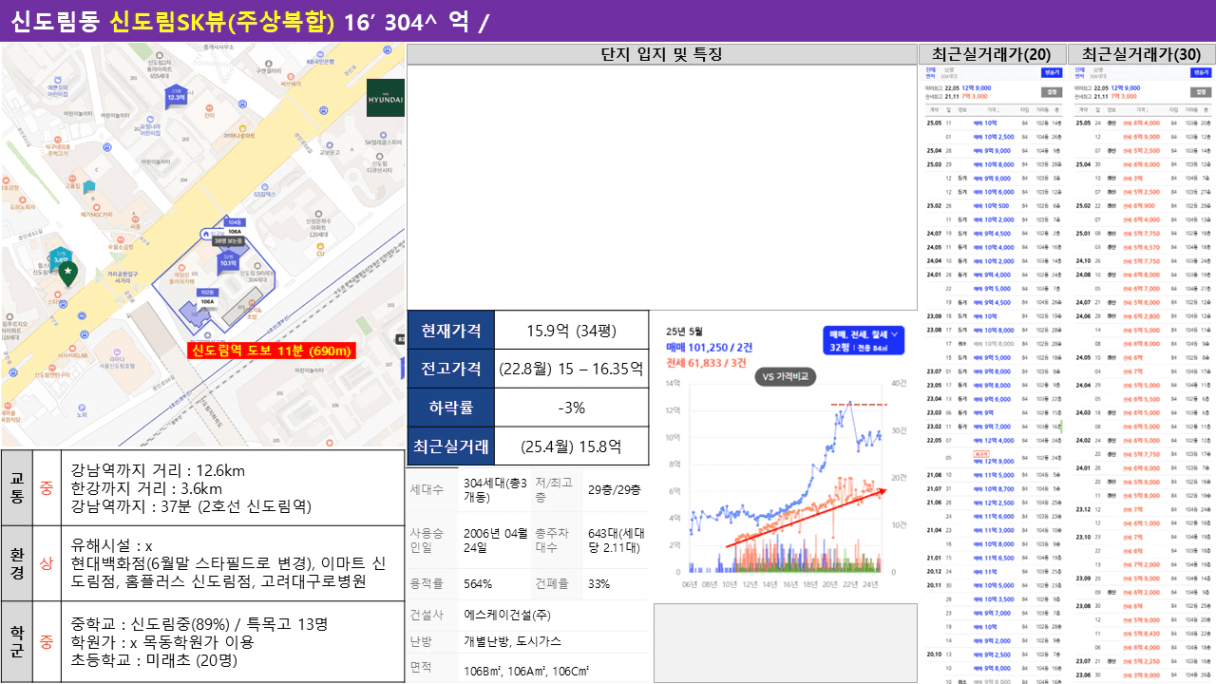Click the 643대(세대당 2.11대) parking value
The height and width of the screenshot is (684, 1216).
(x=615, y=541)
